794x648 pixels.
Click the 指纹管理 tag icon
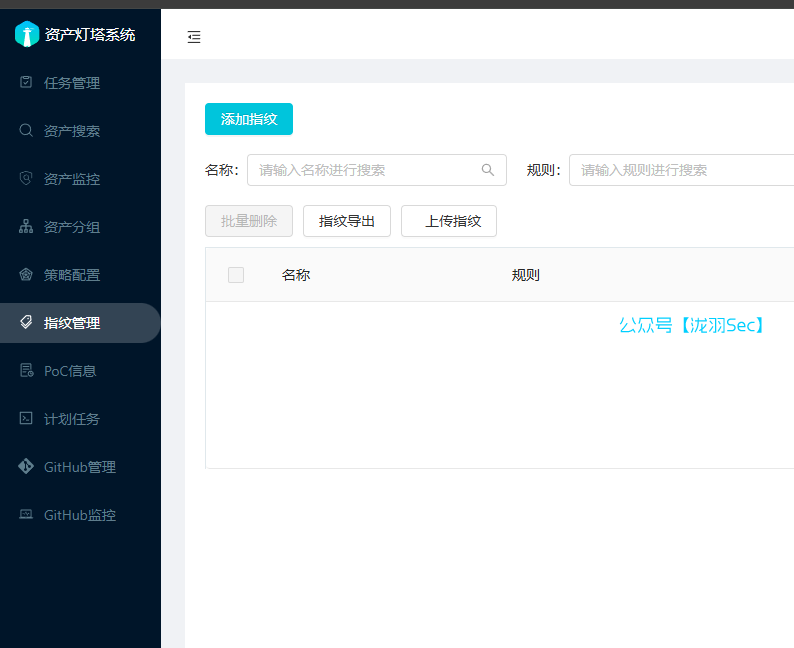coord(26,323)
